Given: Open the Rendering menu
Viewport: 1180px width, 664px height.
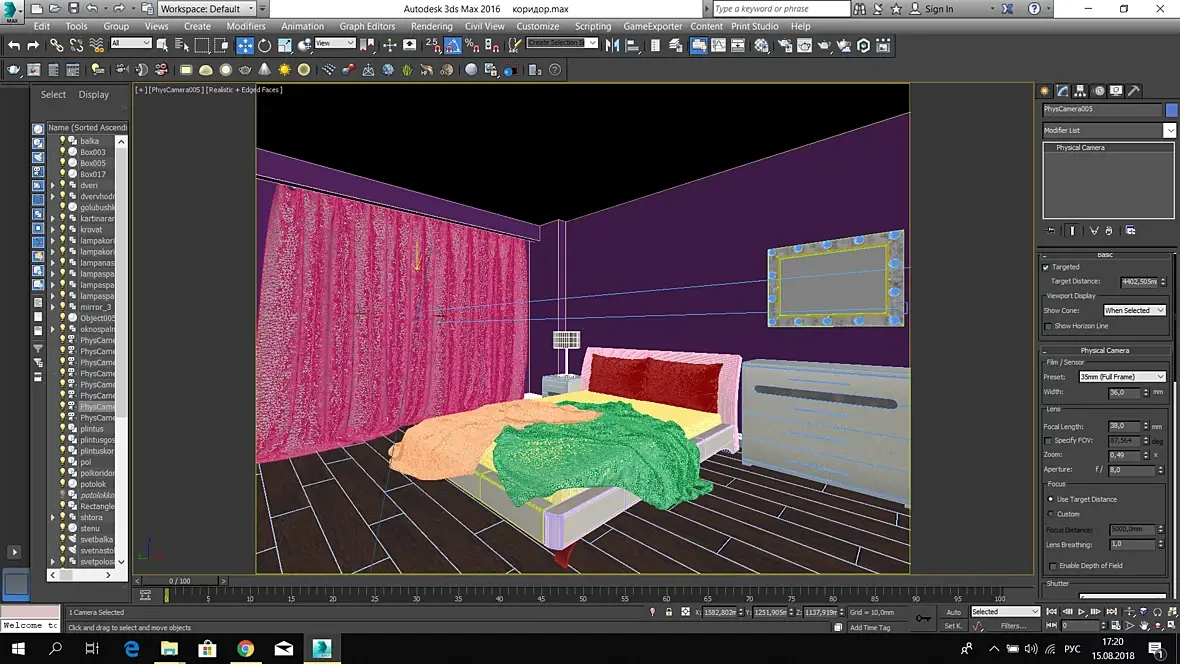Looking at the screenshot, I should click(431, 26).
